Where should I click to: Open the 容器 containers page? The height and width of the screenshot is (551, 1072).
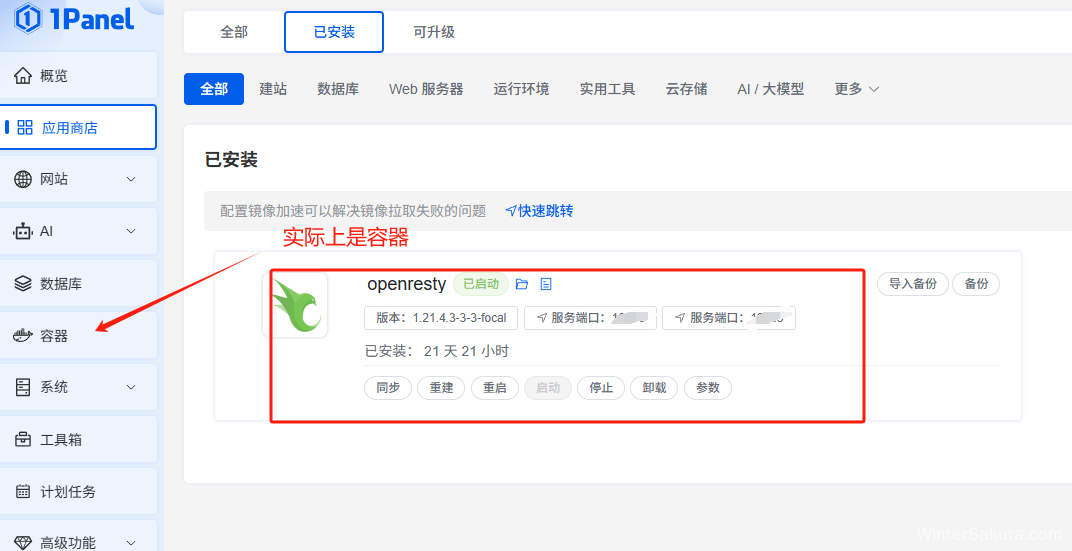78,335
